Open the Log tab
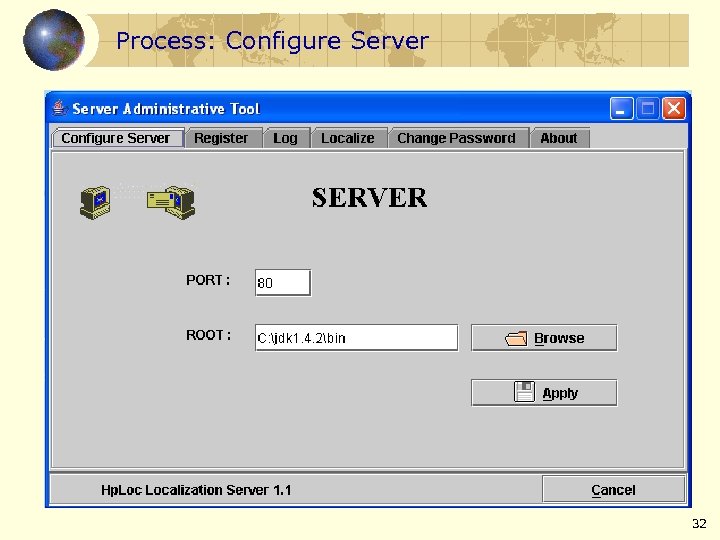Image resolution: width=720 pixels, height=540 pixels. click(x=287, y=138)
